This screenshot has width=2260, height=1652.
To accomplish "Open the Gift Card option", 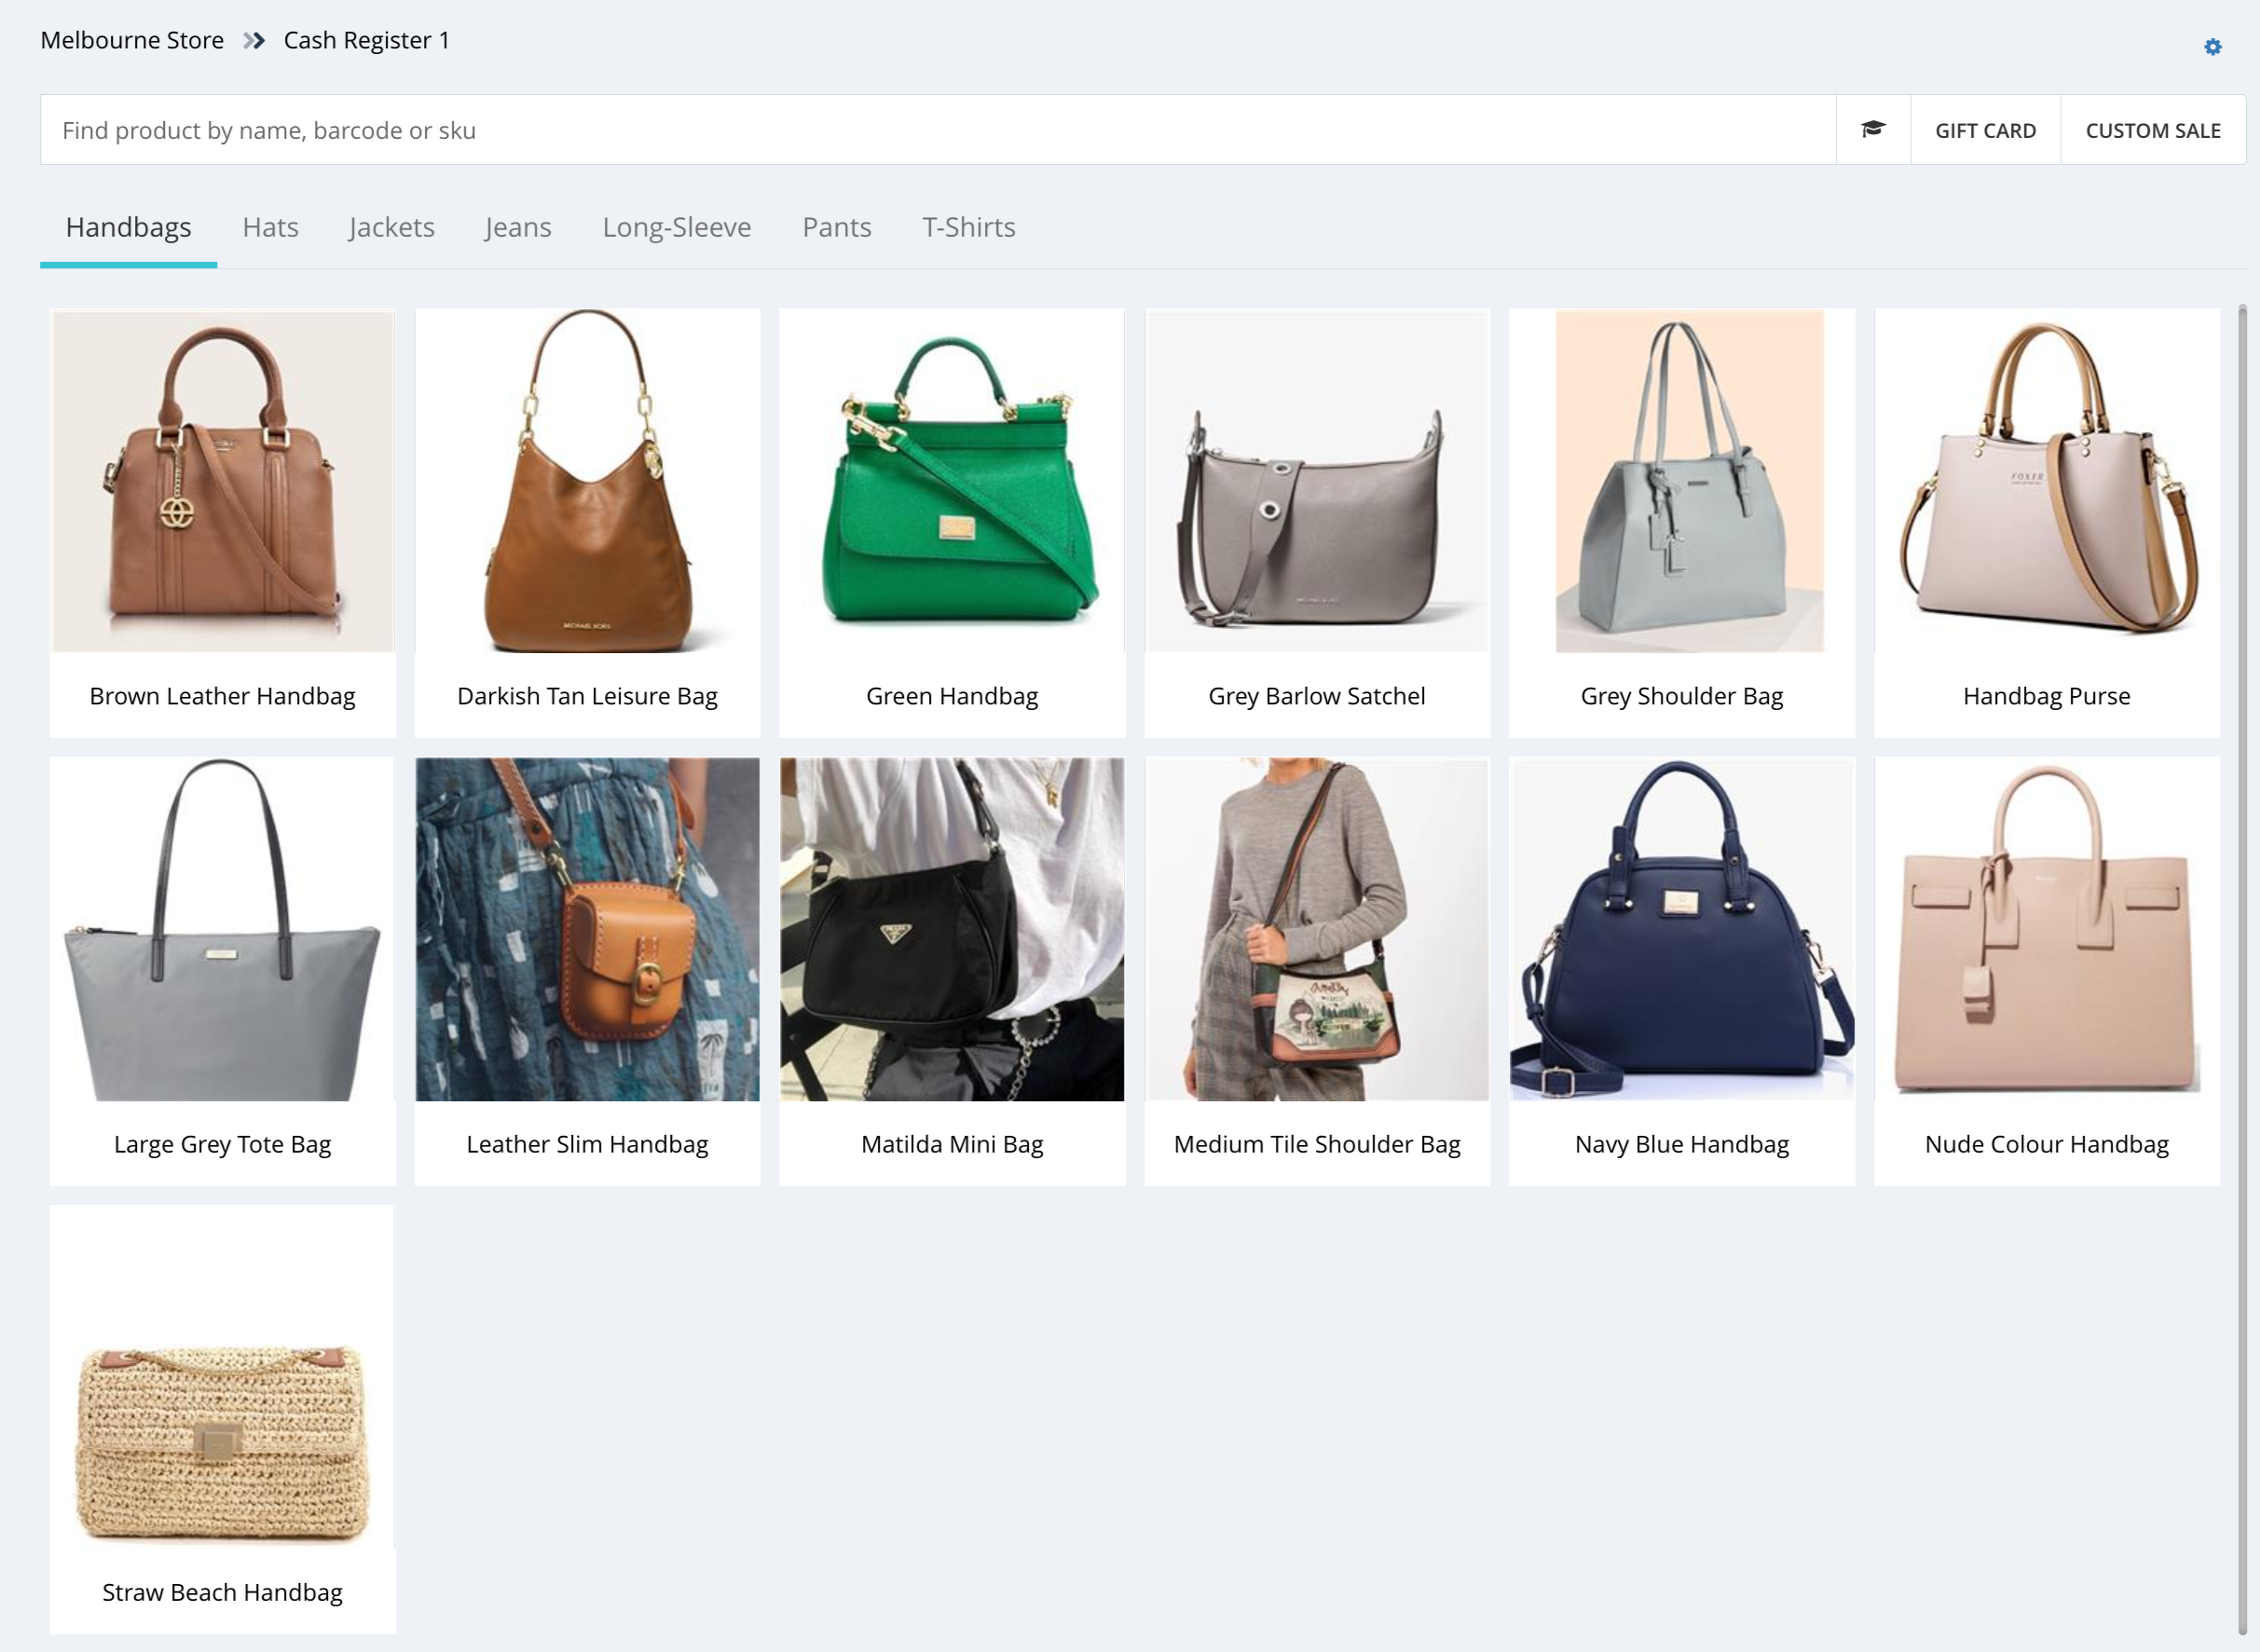I will tap(1985, 130).
